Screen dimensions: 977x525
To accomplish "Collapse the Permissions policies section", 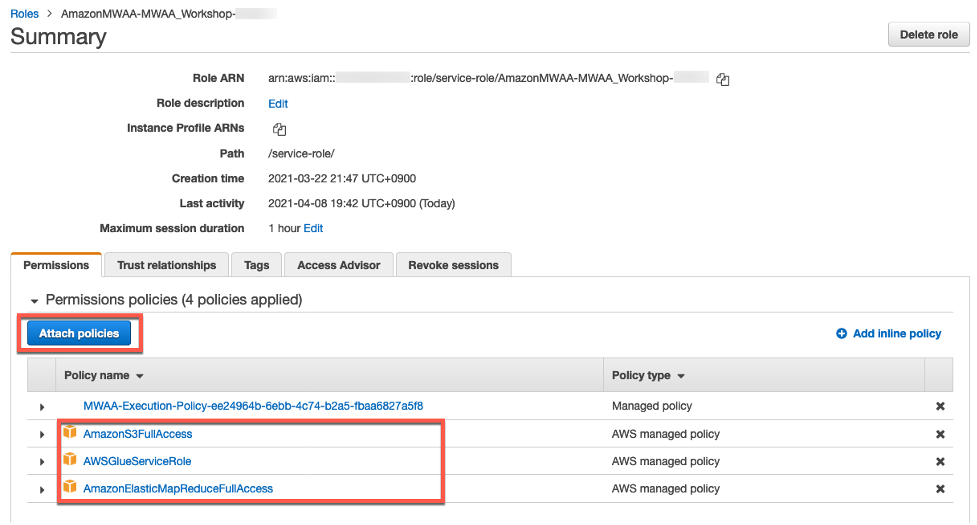I will (x=35, y=300).
